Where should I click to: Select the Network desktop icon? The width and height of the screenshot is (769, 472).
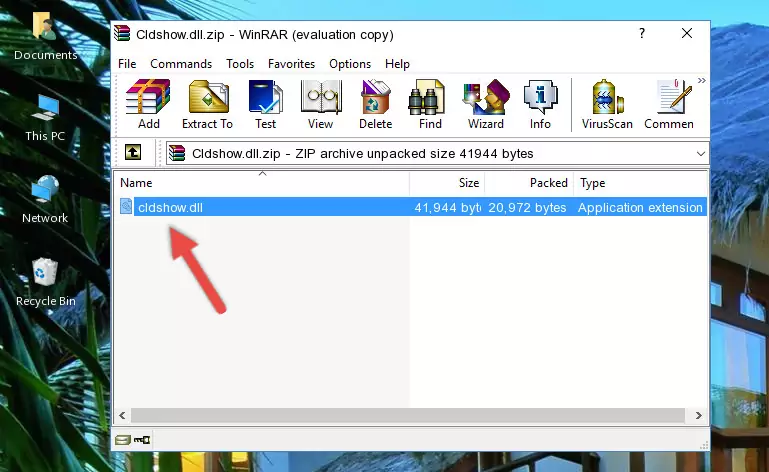click(x=45, y=200)
